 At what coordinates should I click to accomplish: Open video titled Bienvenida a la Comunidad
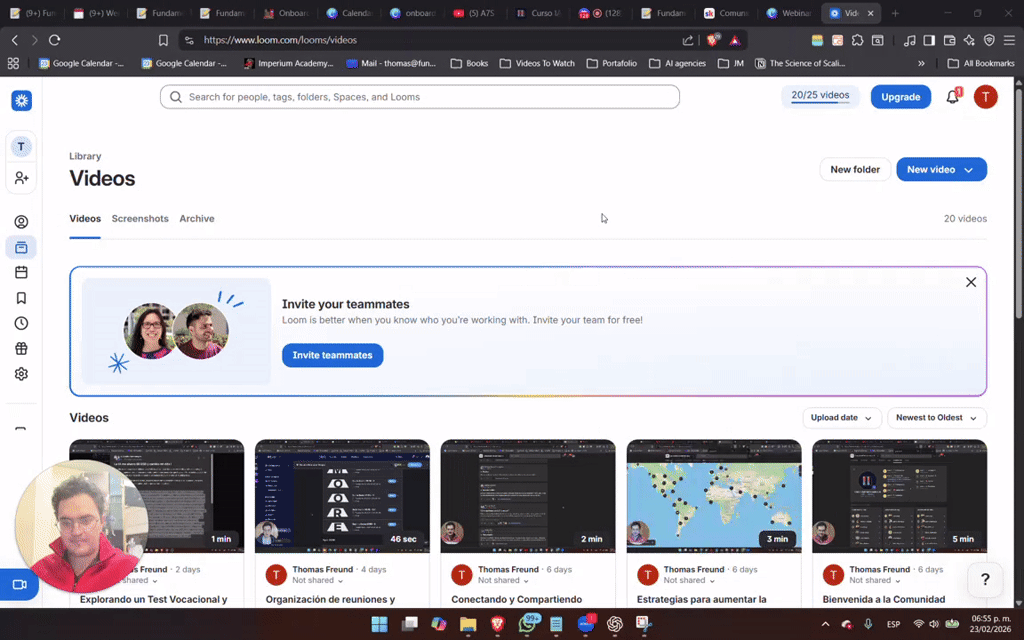coord(884,600)
